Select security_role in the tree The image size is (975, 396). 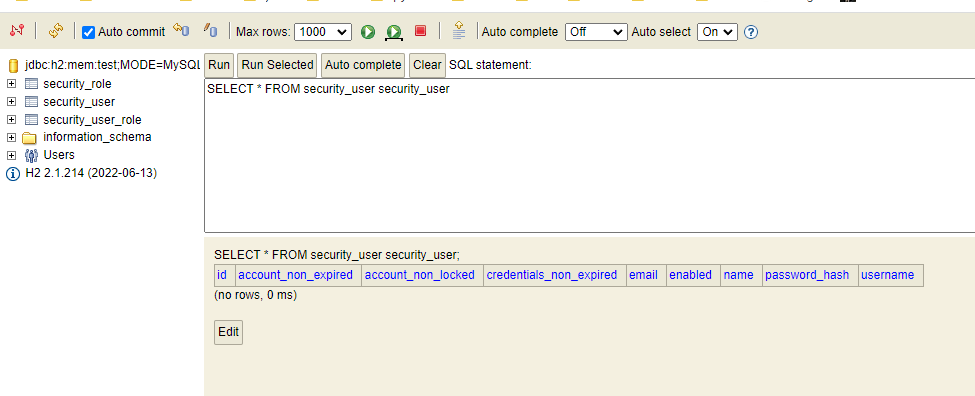(77, 83)
